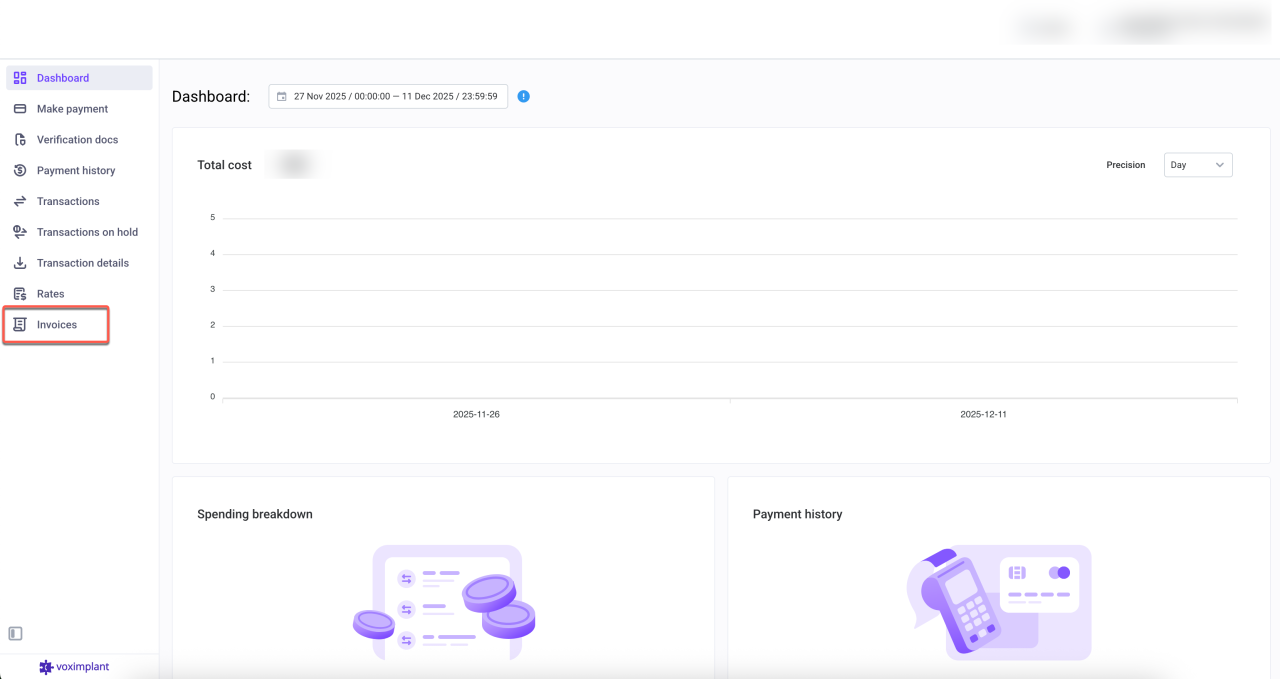Go to Make payment section
The image size is (1280, 679).
72,109
